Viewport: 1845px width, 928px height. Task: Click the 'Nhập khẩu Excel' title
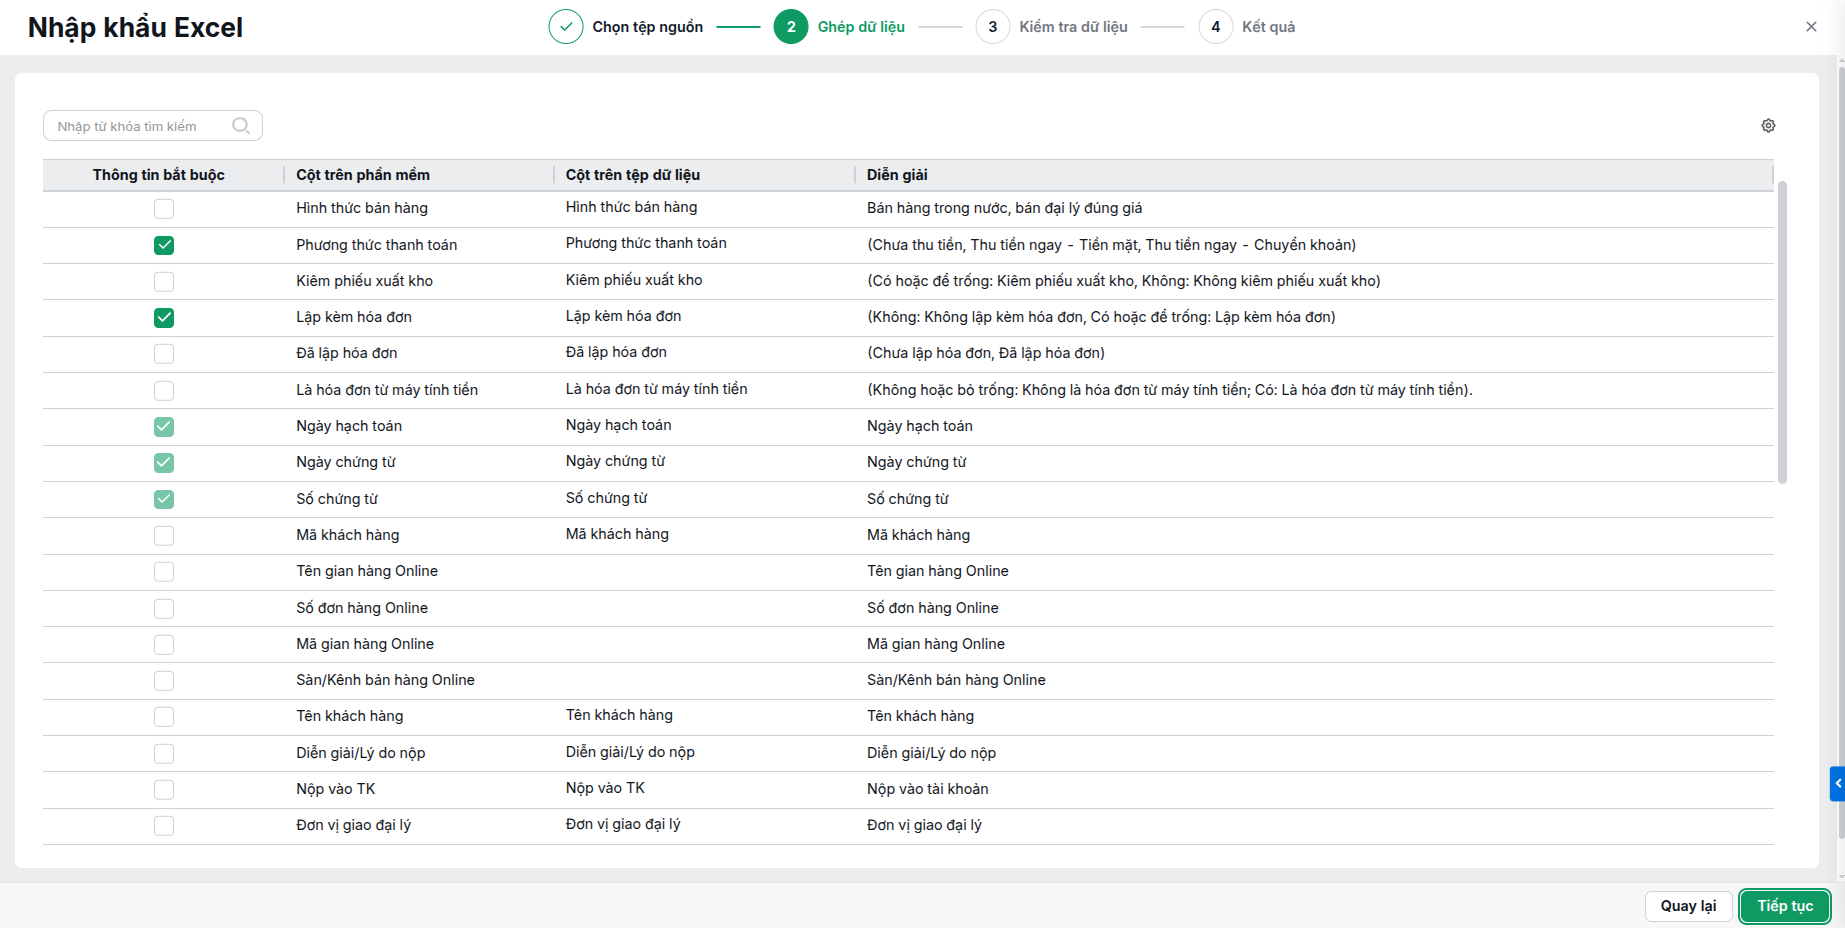(135, 27)
